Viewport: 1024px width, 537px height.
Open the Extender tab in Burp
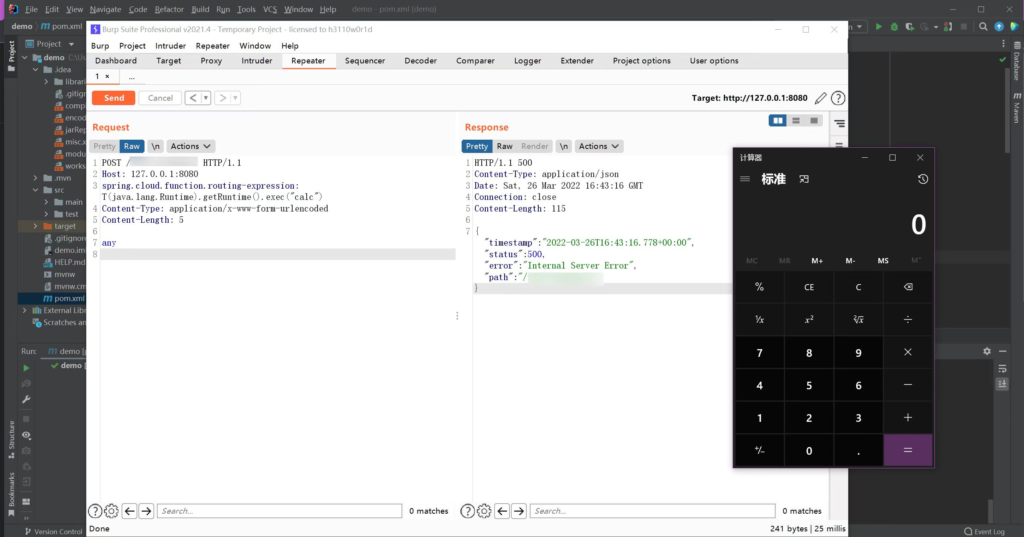pos(577,61)
